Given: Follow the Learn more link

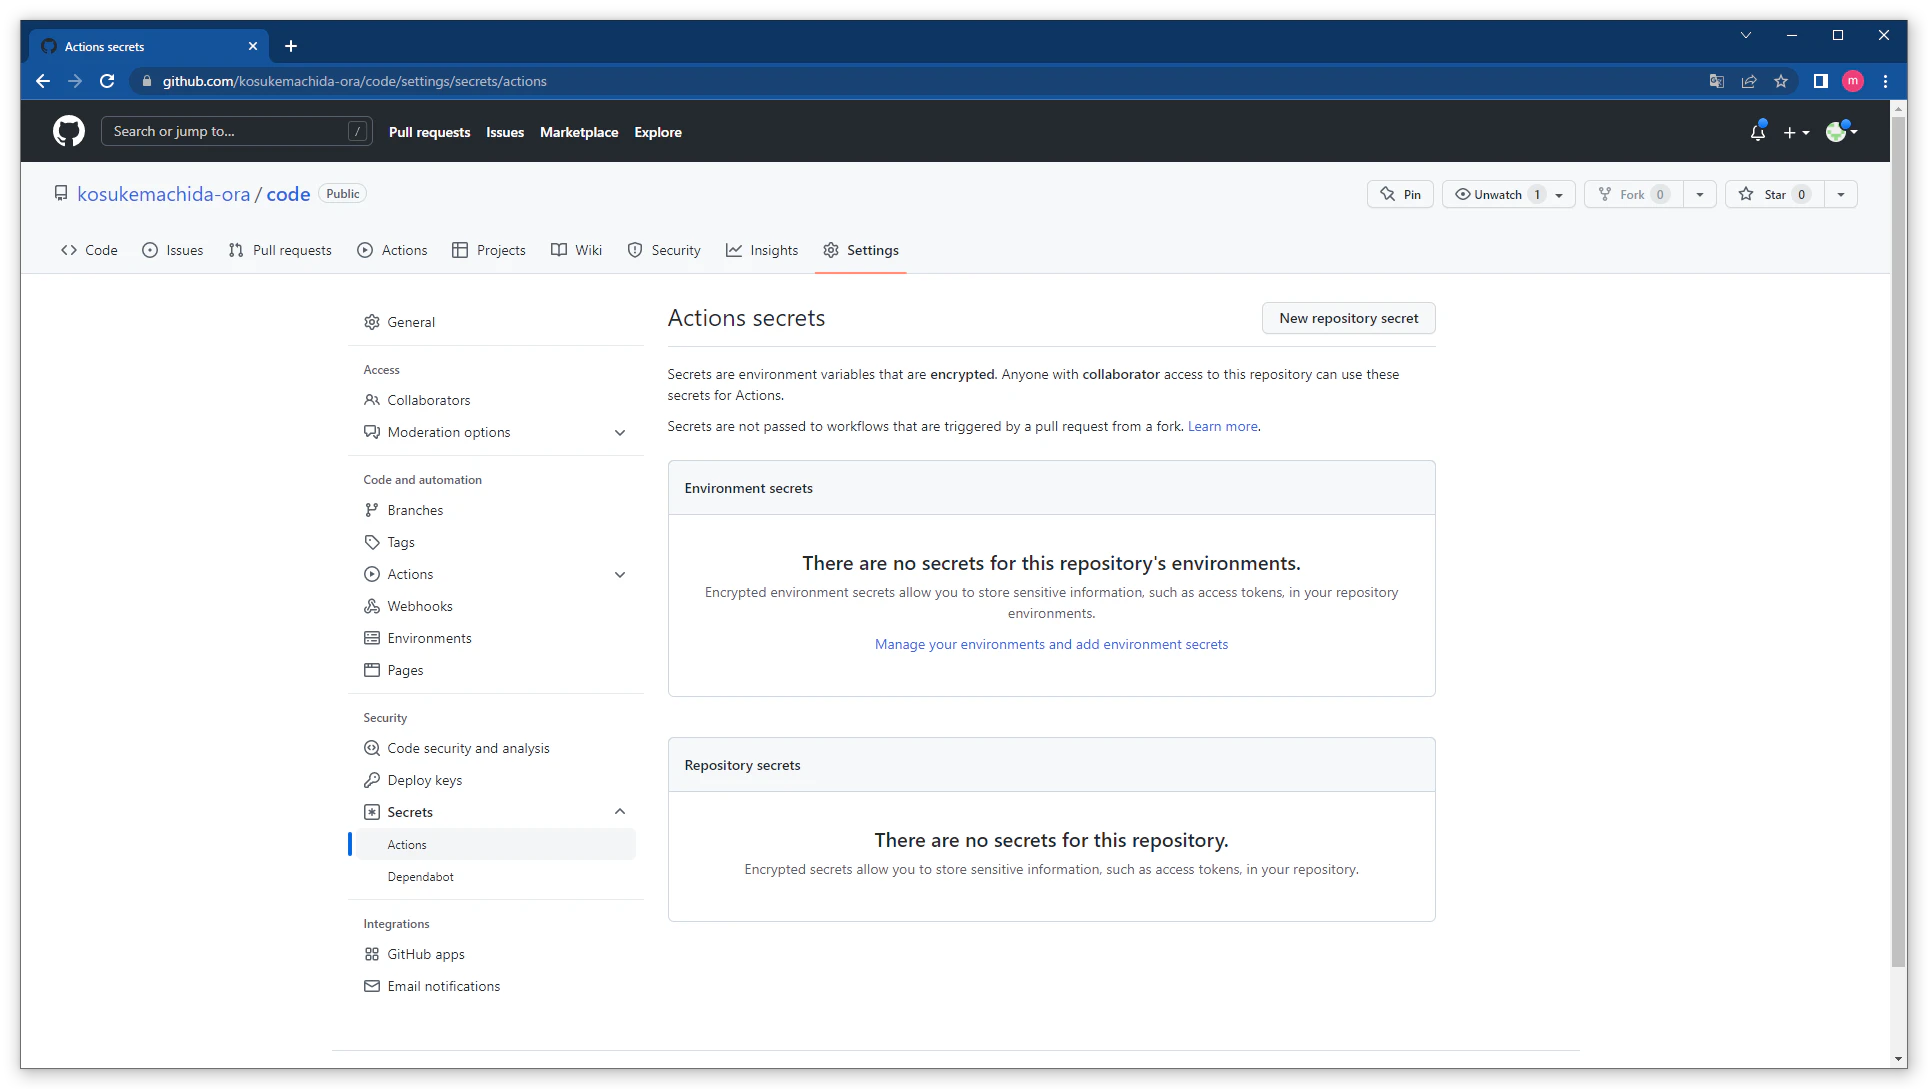Looking at the screenshot, I should click(1222, 426).
